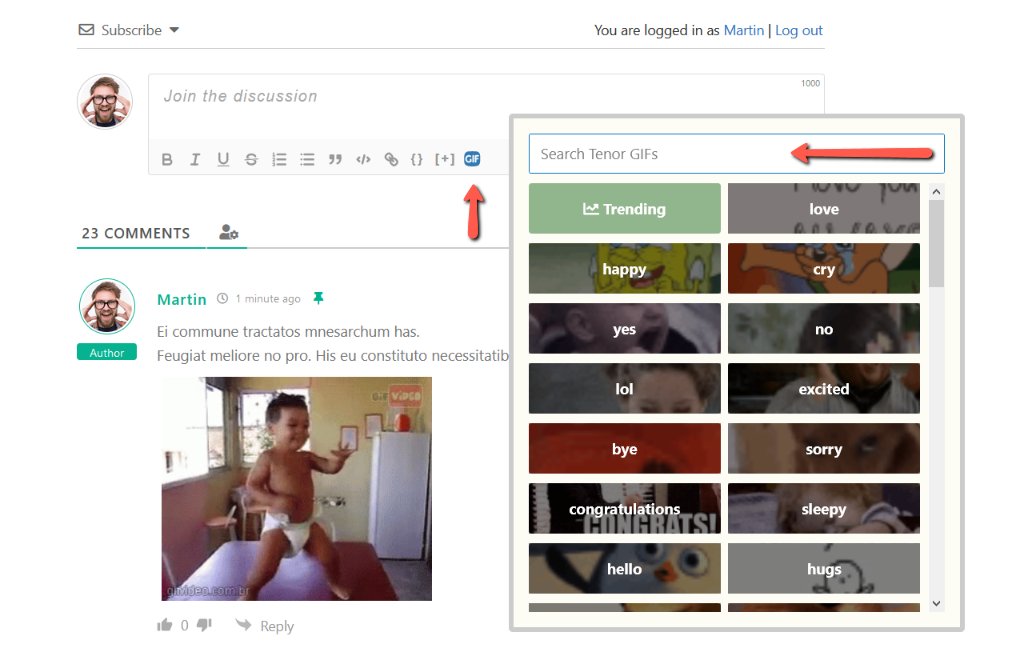This screenshot has height=652, width=1034.
Task: Select the sorry GIF category
Action: tap(824, 448)
